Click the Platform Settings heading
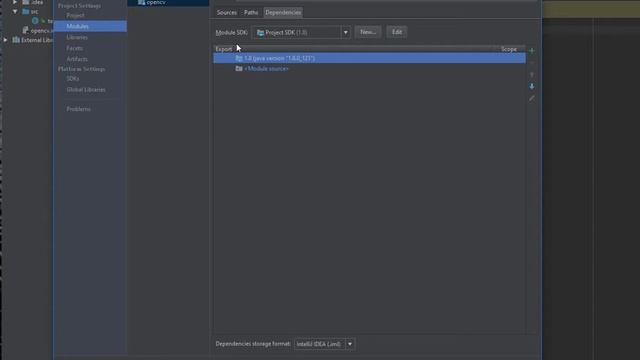 tap(81, 69)
